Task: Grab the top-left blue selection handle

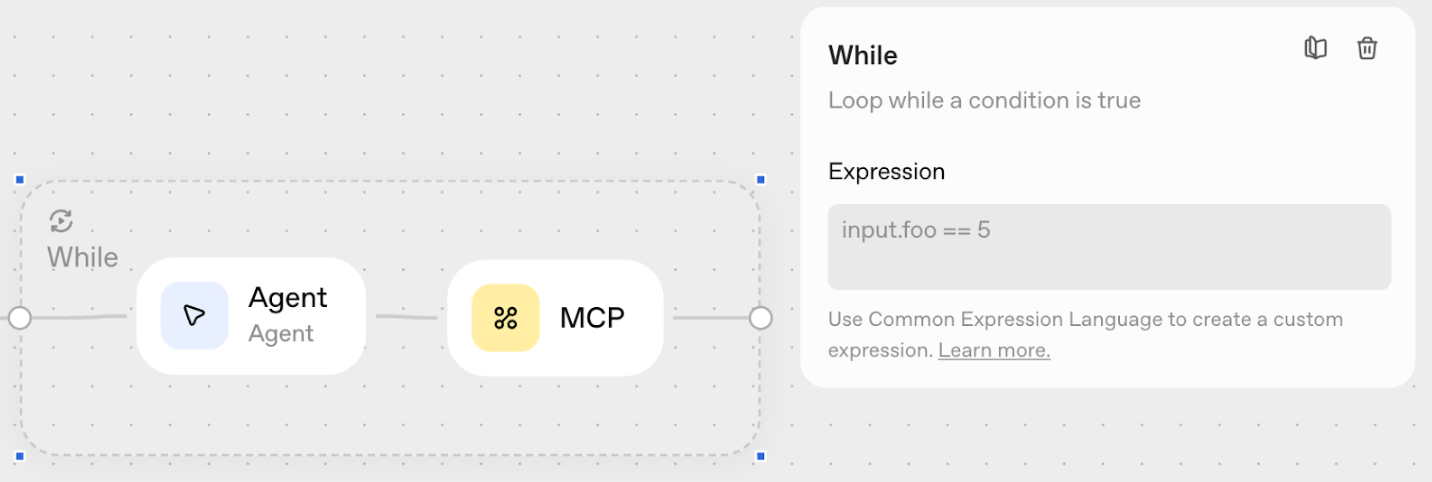Action: [19, 180]
